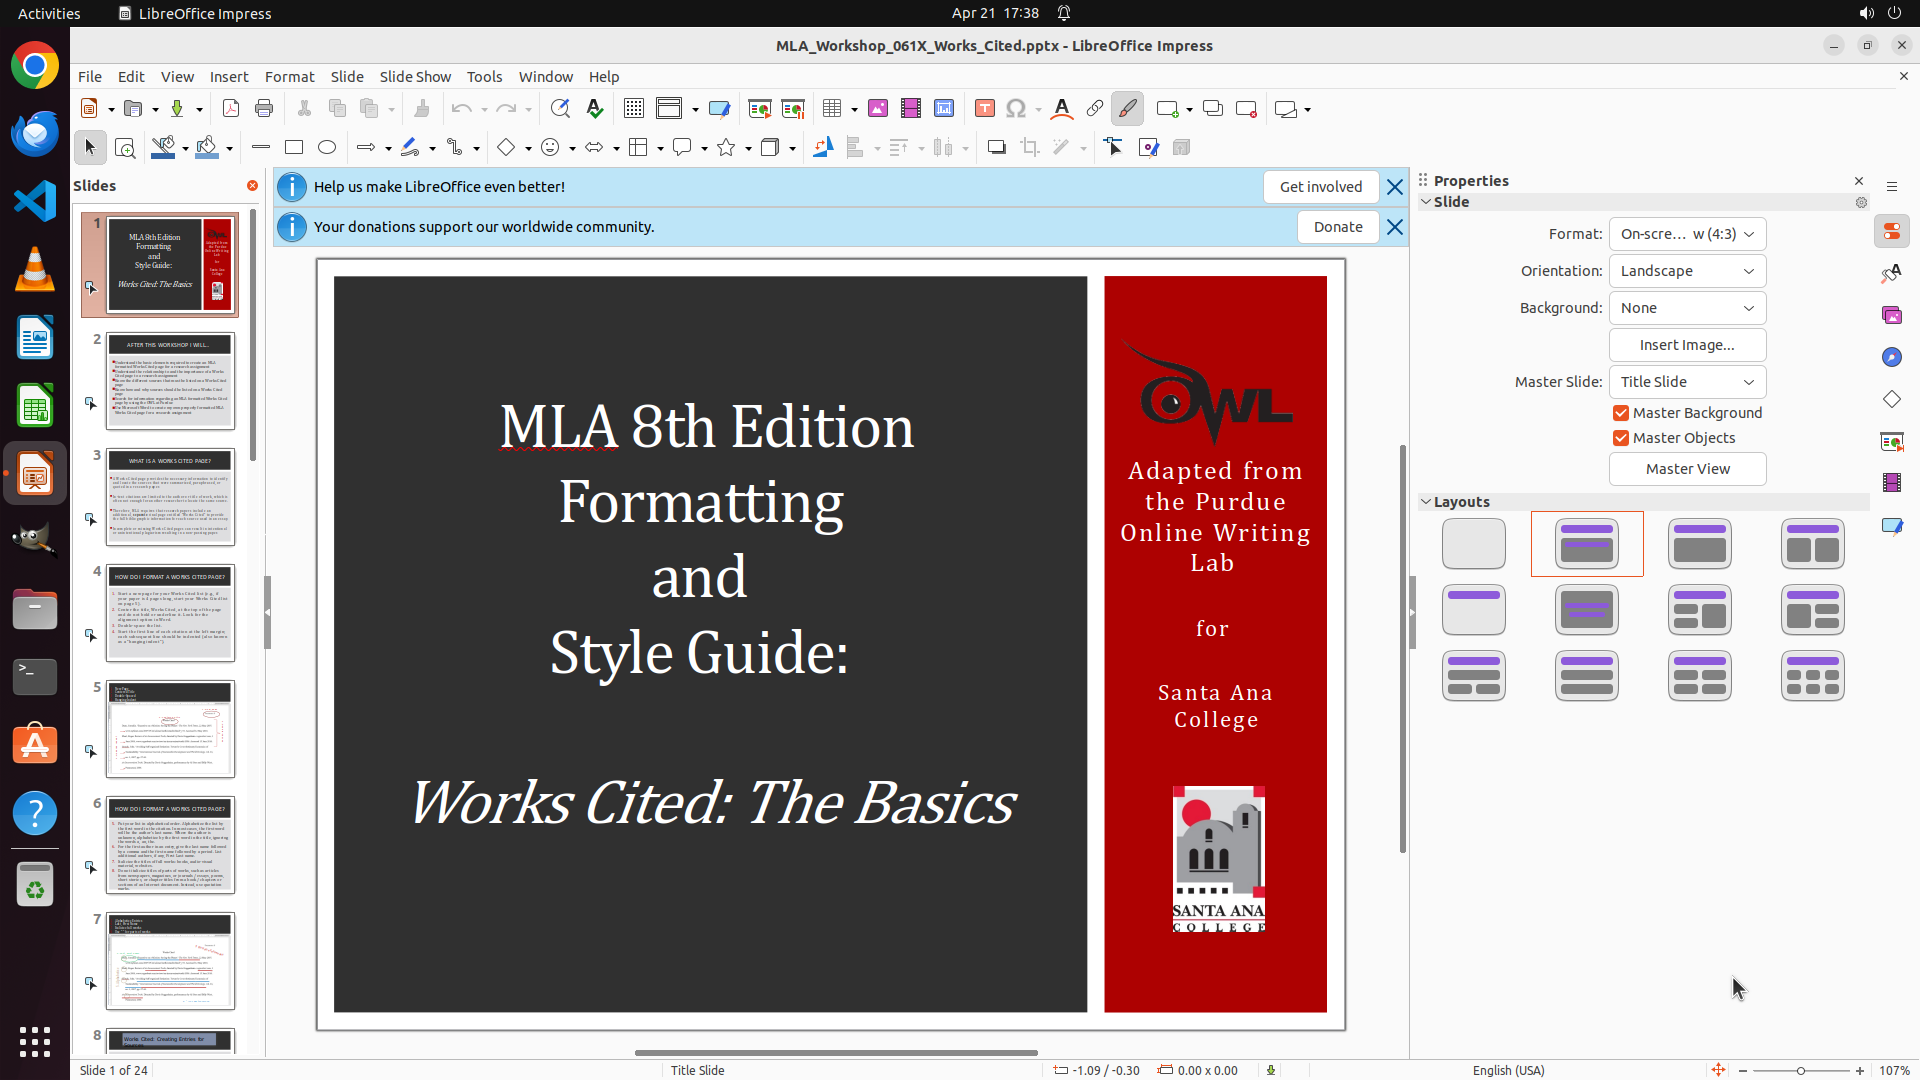Click Insert Text Box icon
The height and width of the screenshot is (1080, 1920).
coord(984,109)
